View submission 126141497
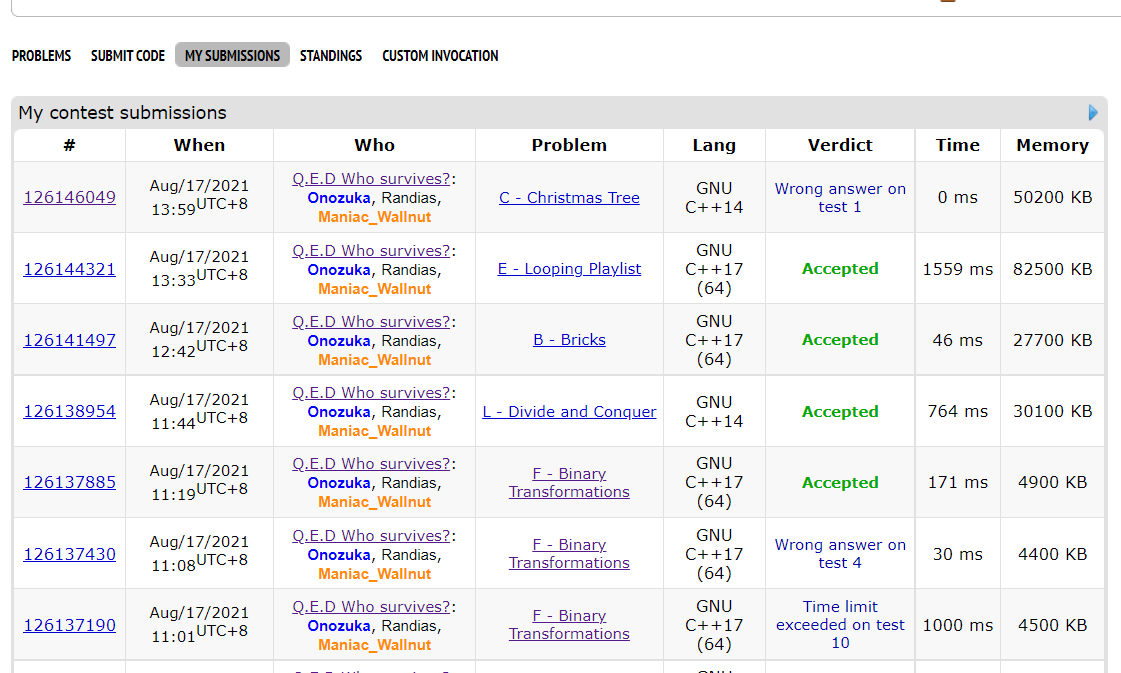This screenshot has width=1121, height=673. (x=69, y=340)
